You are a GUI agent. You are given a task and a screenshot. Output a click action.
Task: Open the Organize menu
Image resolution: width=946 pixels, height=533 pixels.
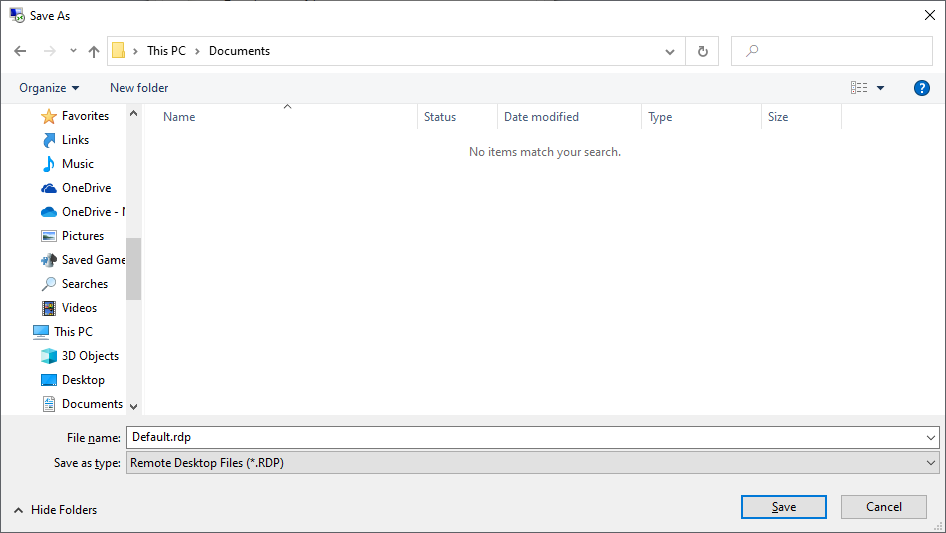click(x=49, y=88)
